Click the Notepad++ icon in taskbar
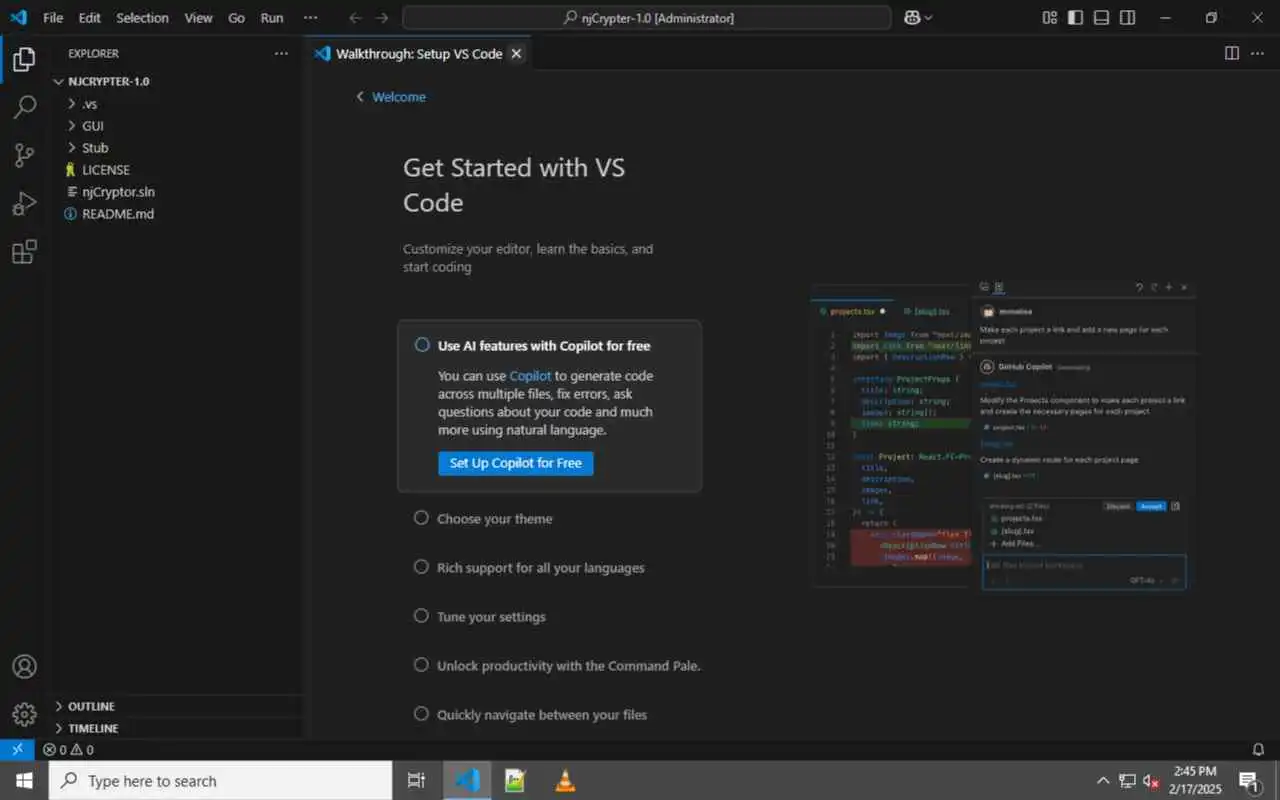This screenshot has height=800, width=1280. point(515,781)
